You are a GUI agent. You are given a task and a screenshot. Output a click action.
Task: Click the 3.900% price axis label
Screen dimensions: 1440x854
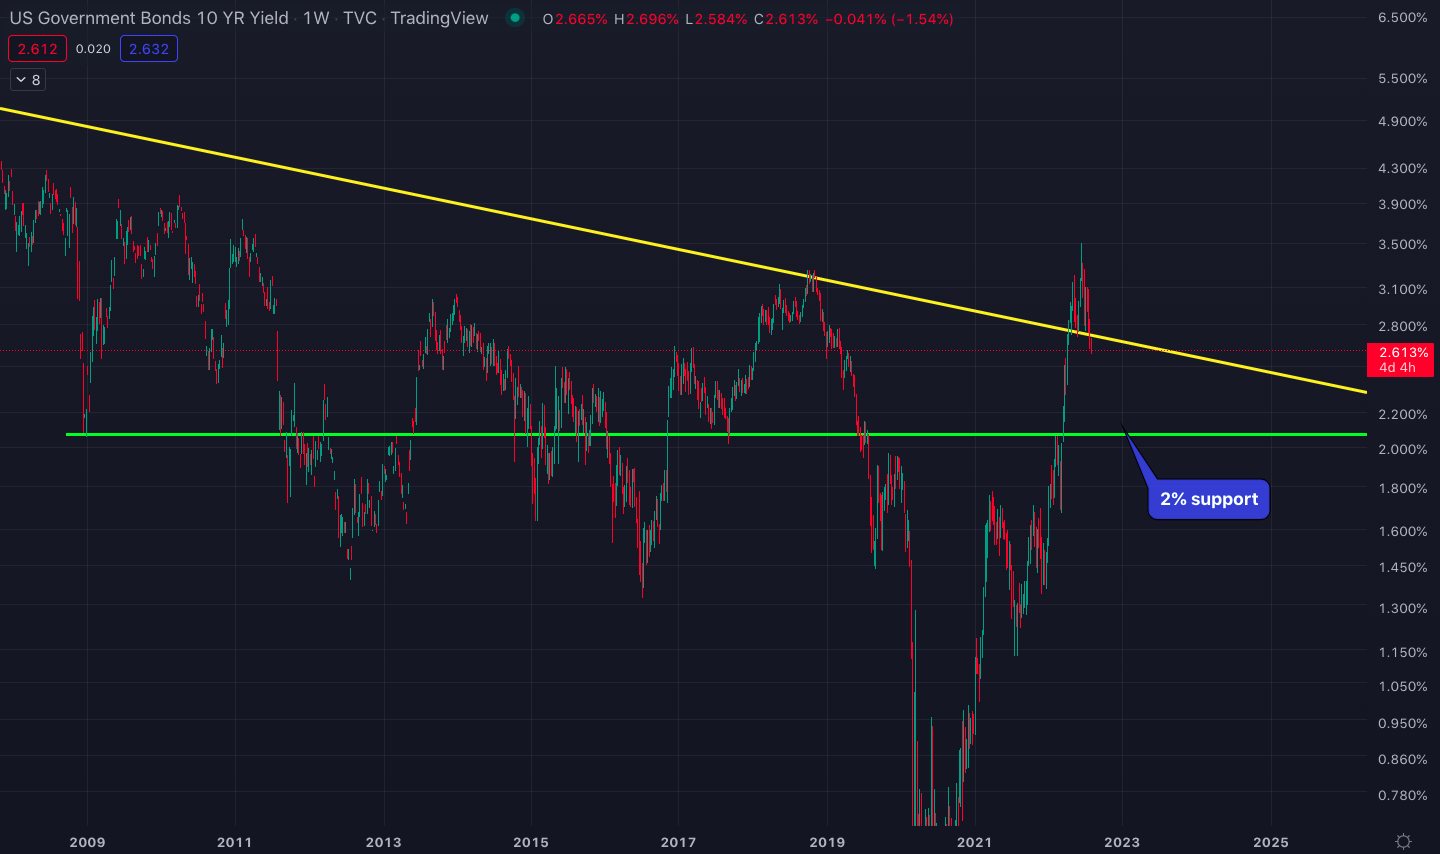pos(1403,204)
